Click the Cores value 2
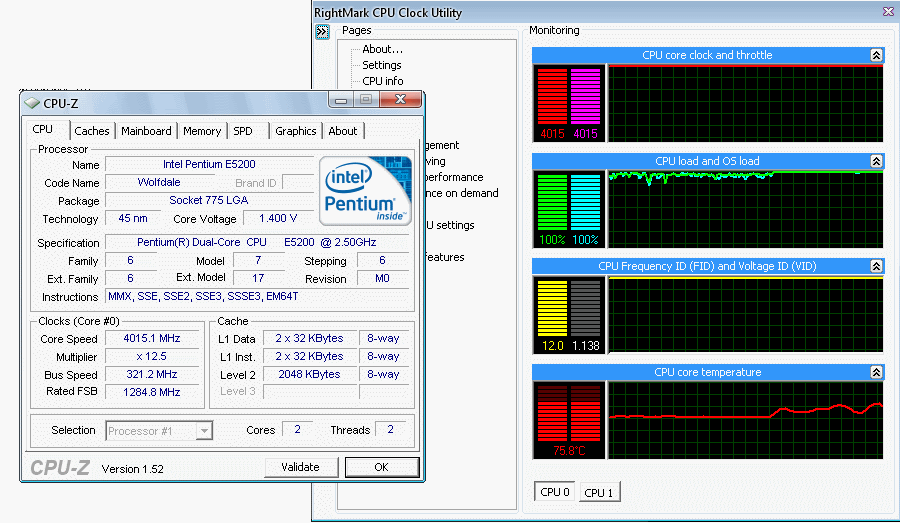Viewport: 900px width, 523px height. point(297,429)
